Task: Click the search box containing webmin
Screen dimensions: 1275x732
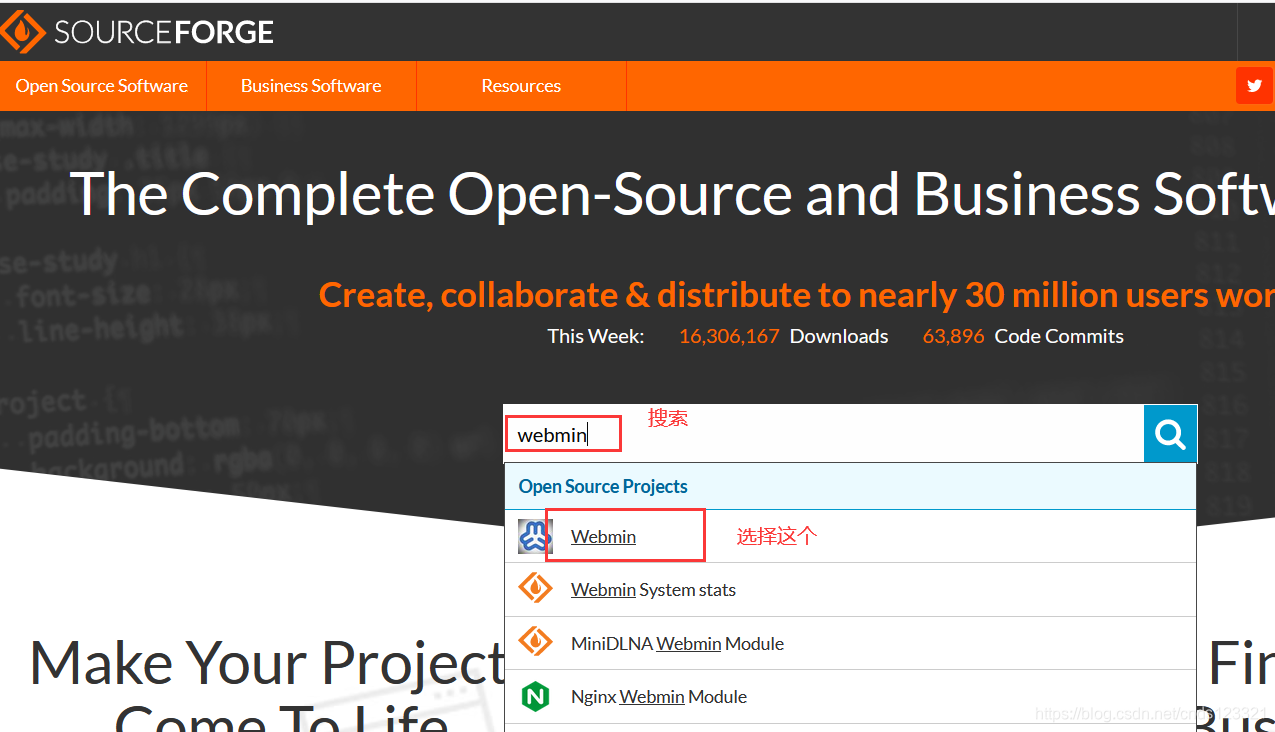Action: (824, 434)
